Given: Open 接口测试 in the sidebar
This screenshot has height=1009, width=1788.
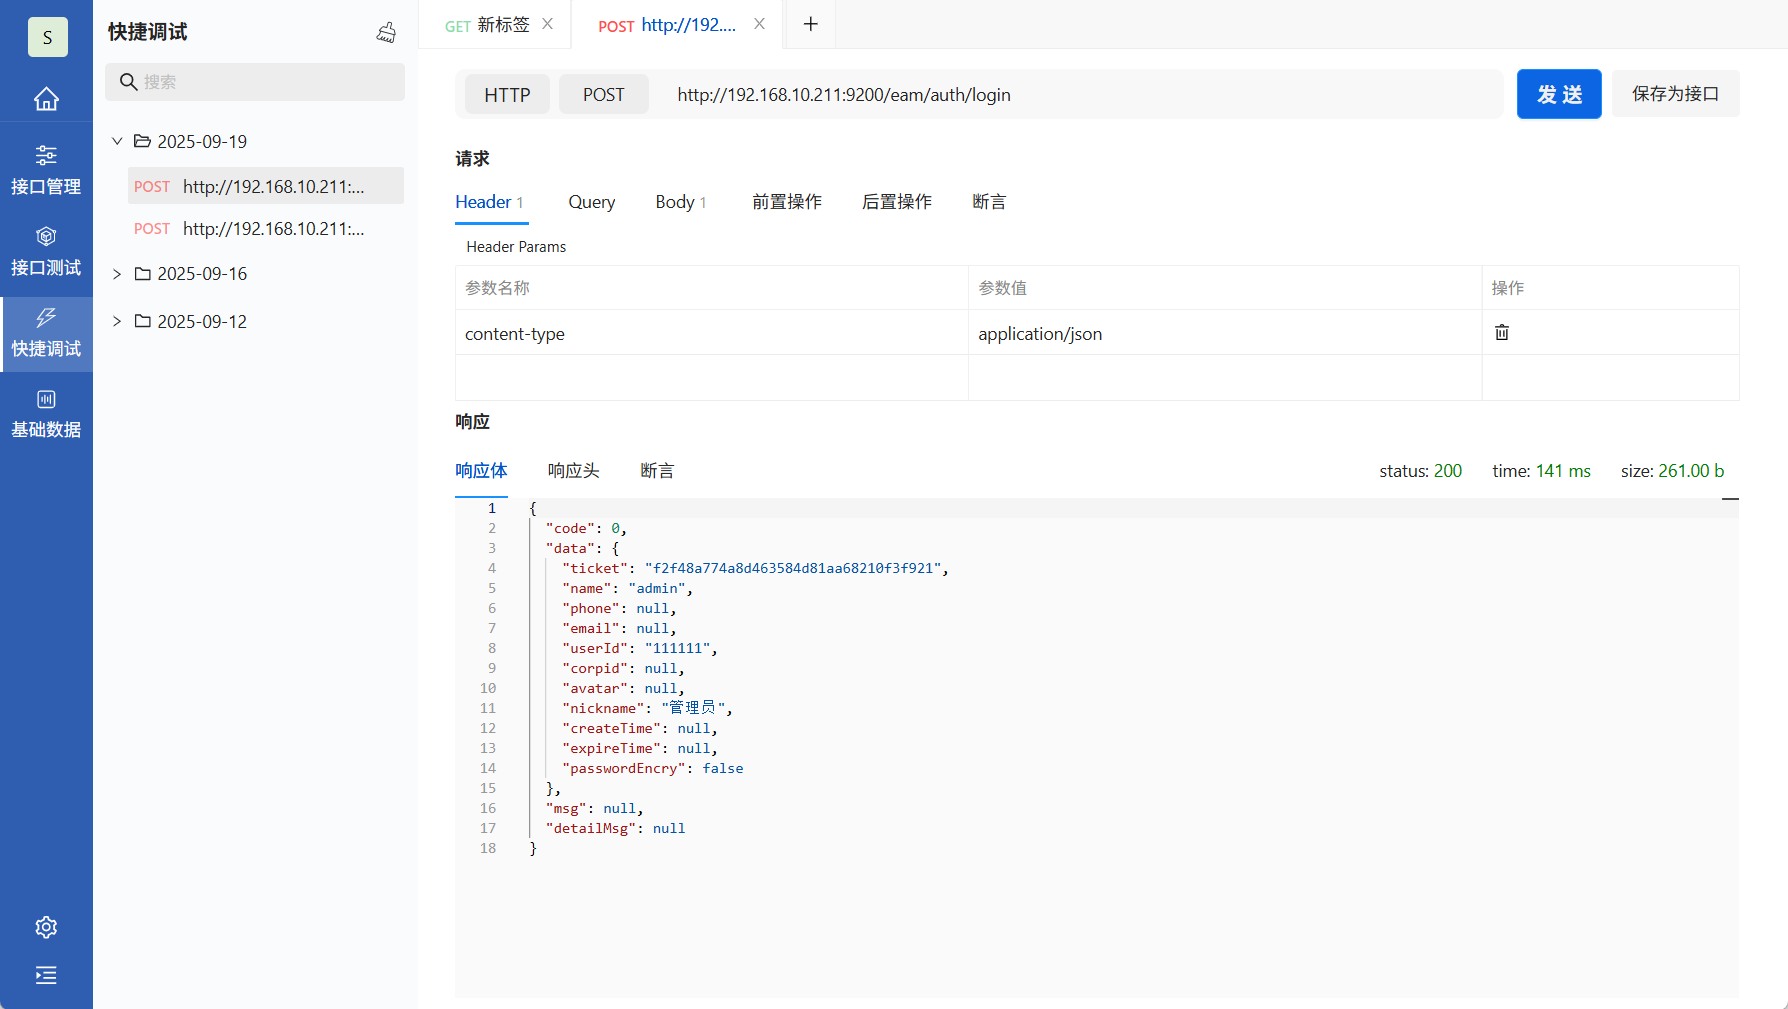Looking at the screenshot, I should (46, 251).
